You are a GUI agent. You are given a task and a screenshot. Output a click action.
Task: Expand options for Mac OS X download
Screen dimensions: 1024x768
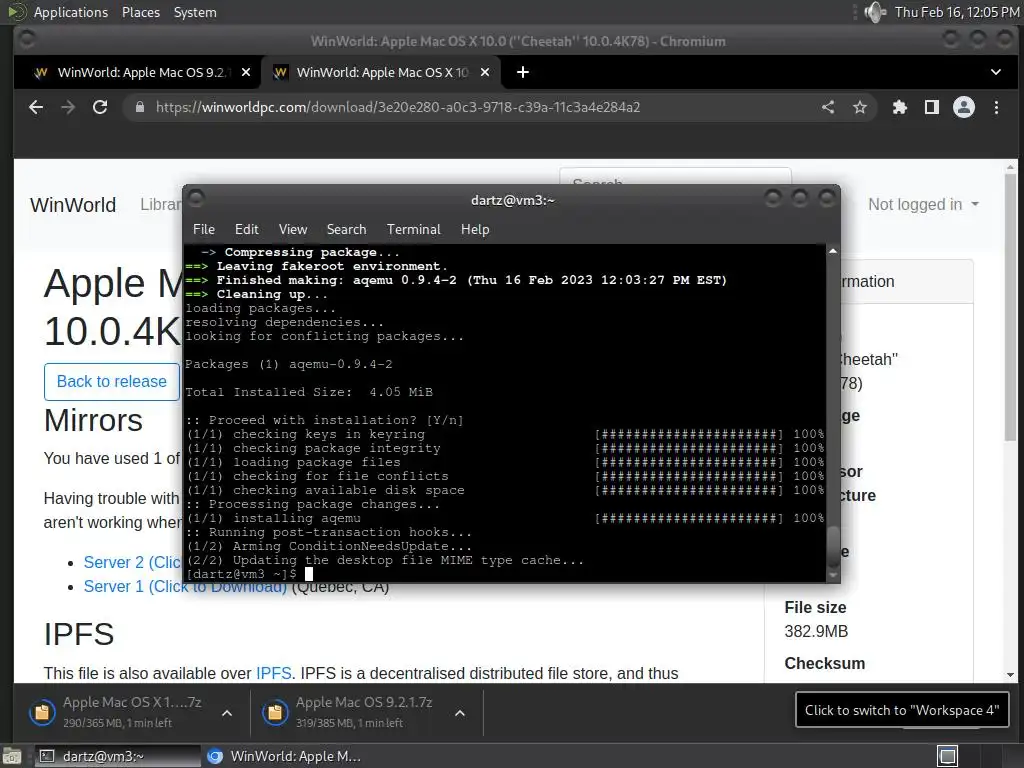[x=227, y=713]
